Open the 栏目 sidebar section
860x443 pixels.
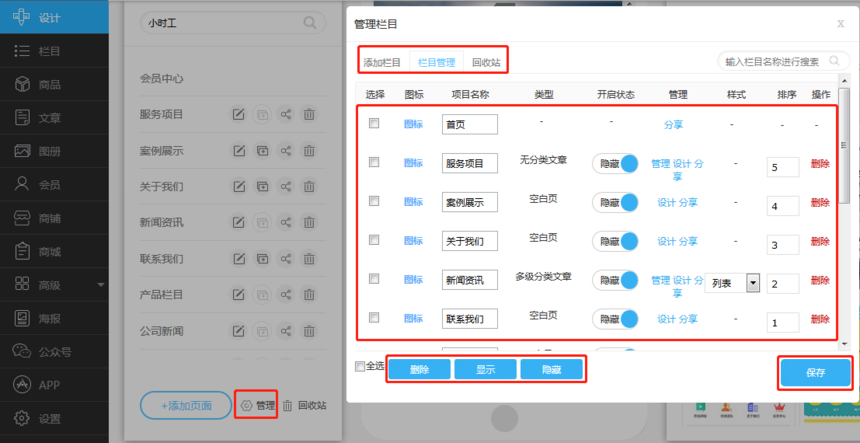pos(54,51)
